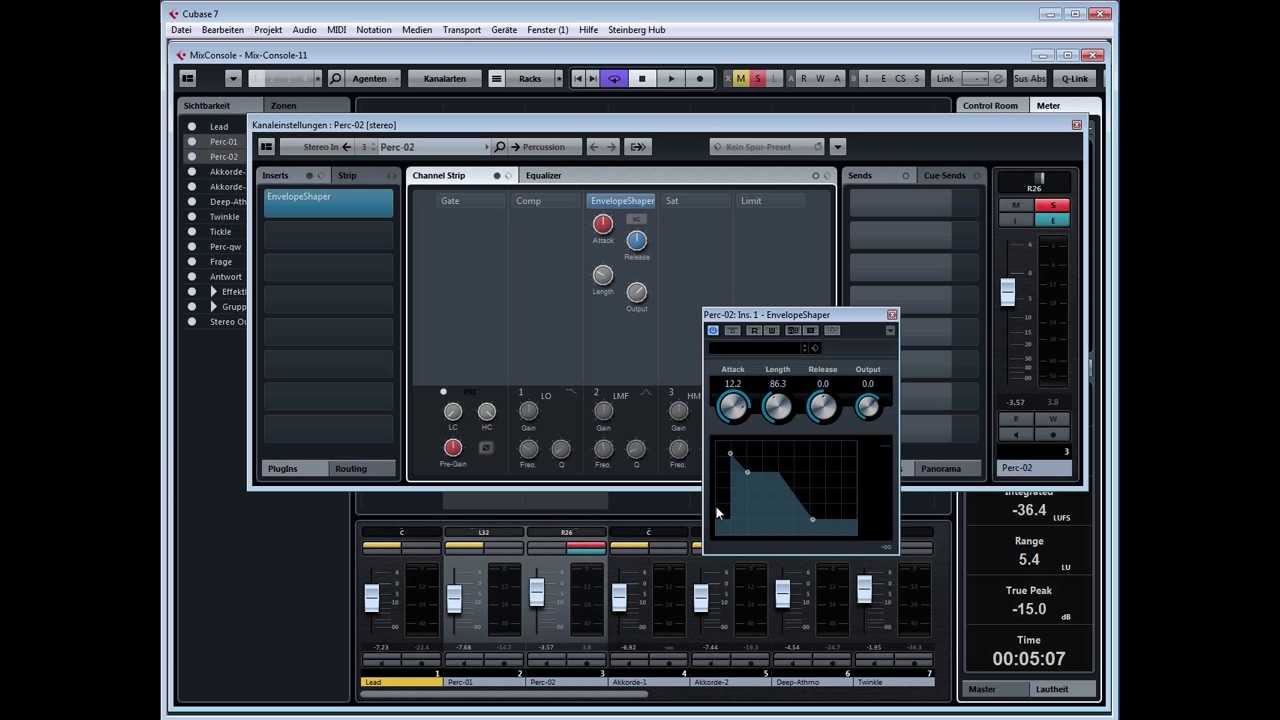Adjust Attack knob in EnvelopeShaper plugin window
The image size is (1280, 720).
point(733,406)
